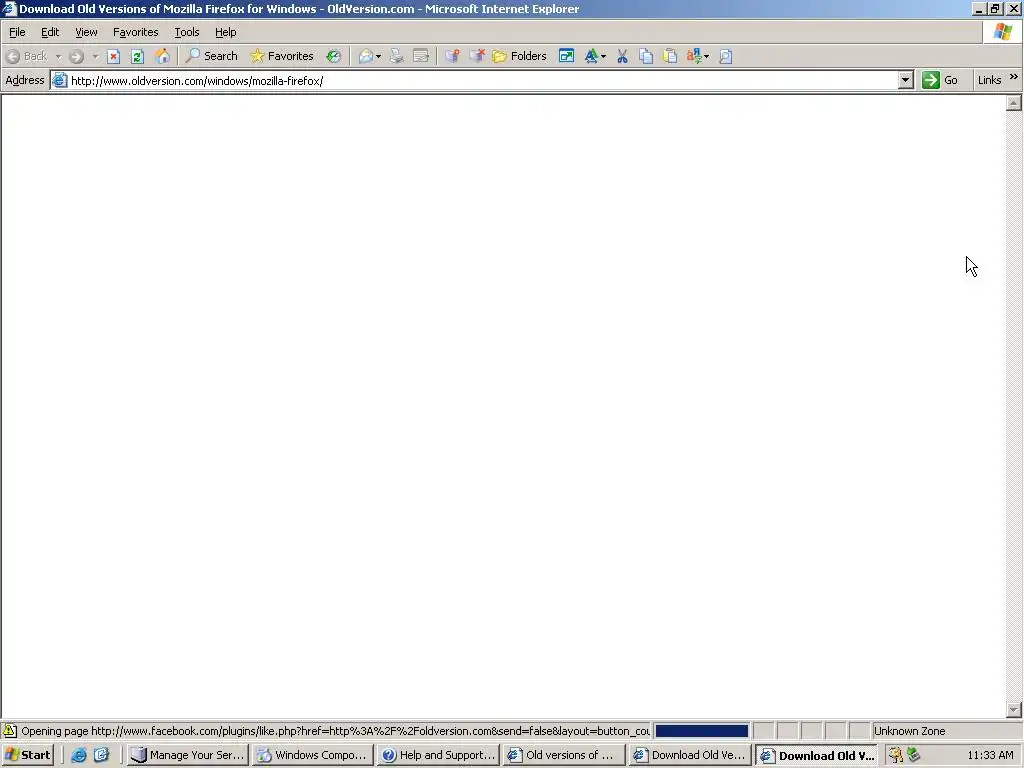Click the Encoding icon

[x=694, y=56]
